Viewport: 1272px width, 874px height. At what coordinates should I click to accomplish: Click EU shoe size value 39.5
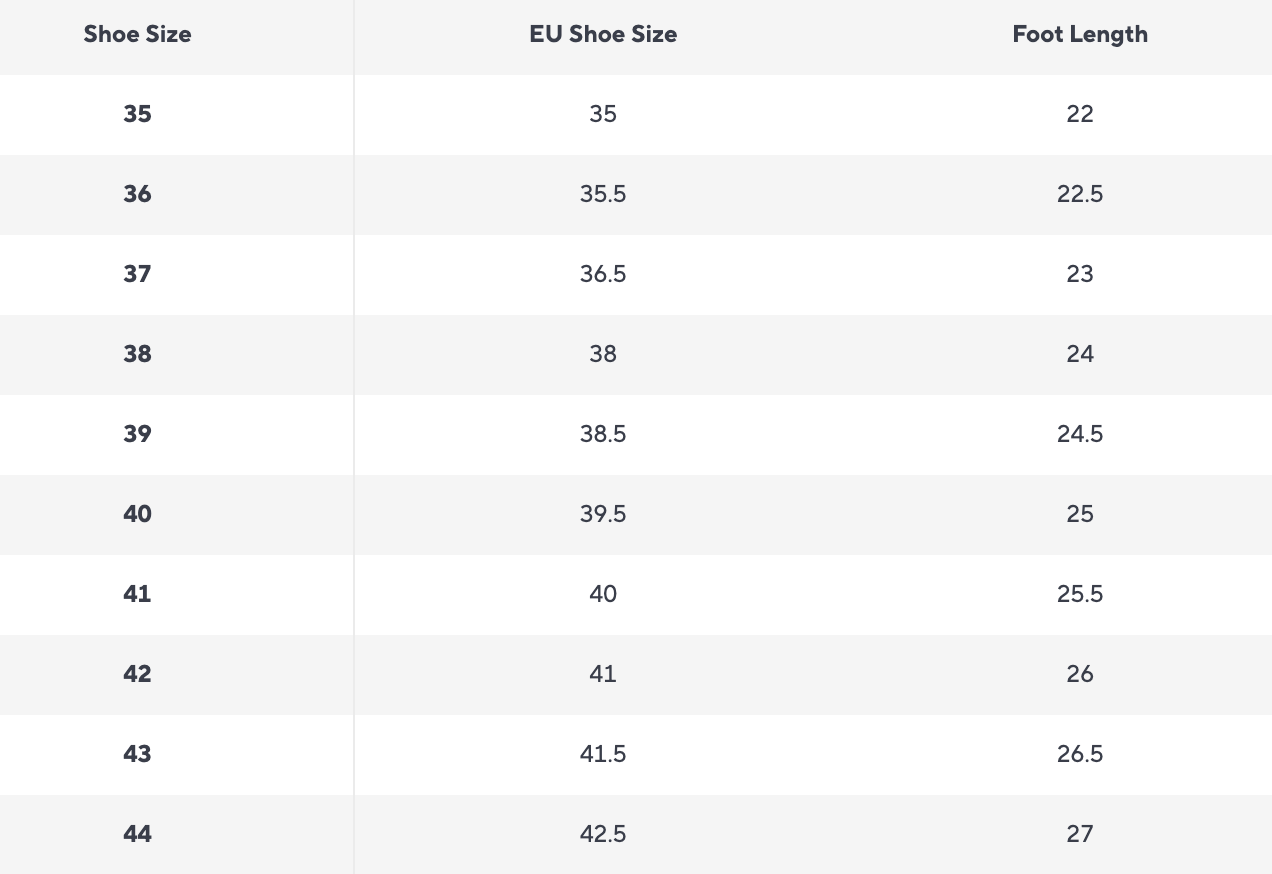pos(603,514)
